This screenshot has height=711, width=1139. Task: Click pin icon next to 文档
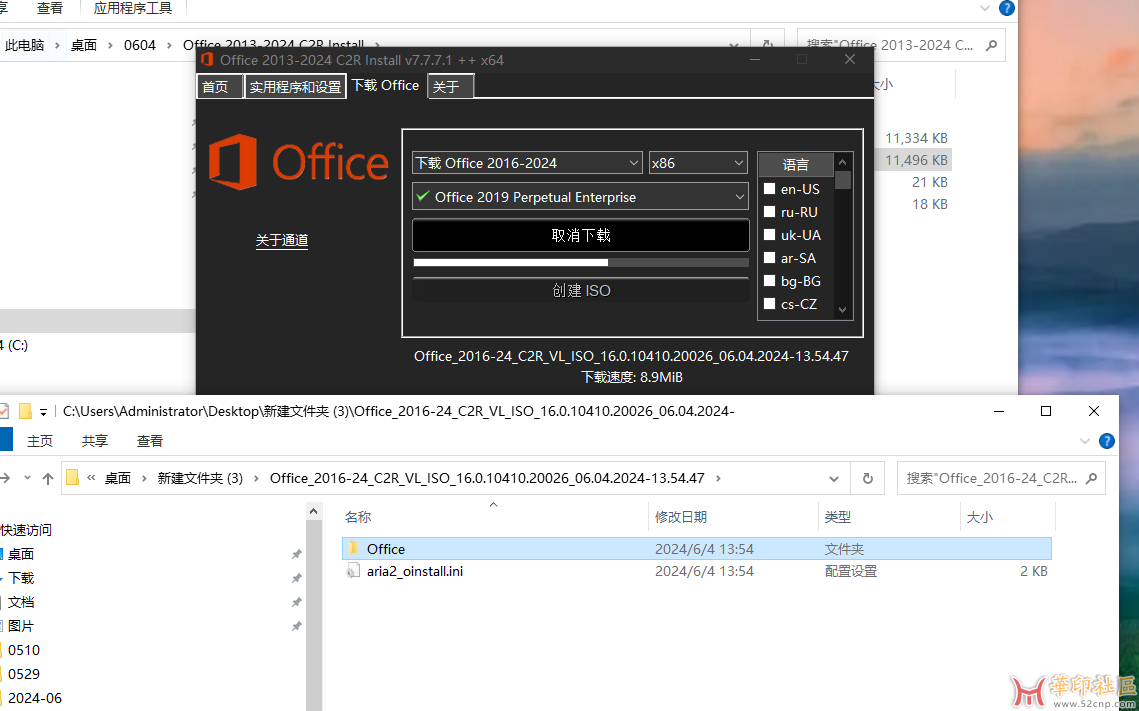[x=296, y=602]
